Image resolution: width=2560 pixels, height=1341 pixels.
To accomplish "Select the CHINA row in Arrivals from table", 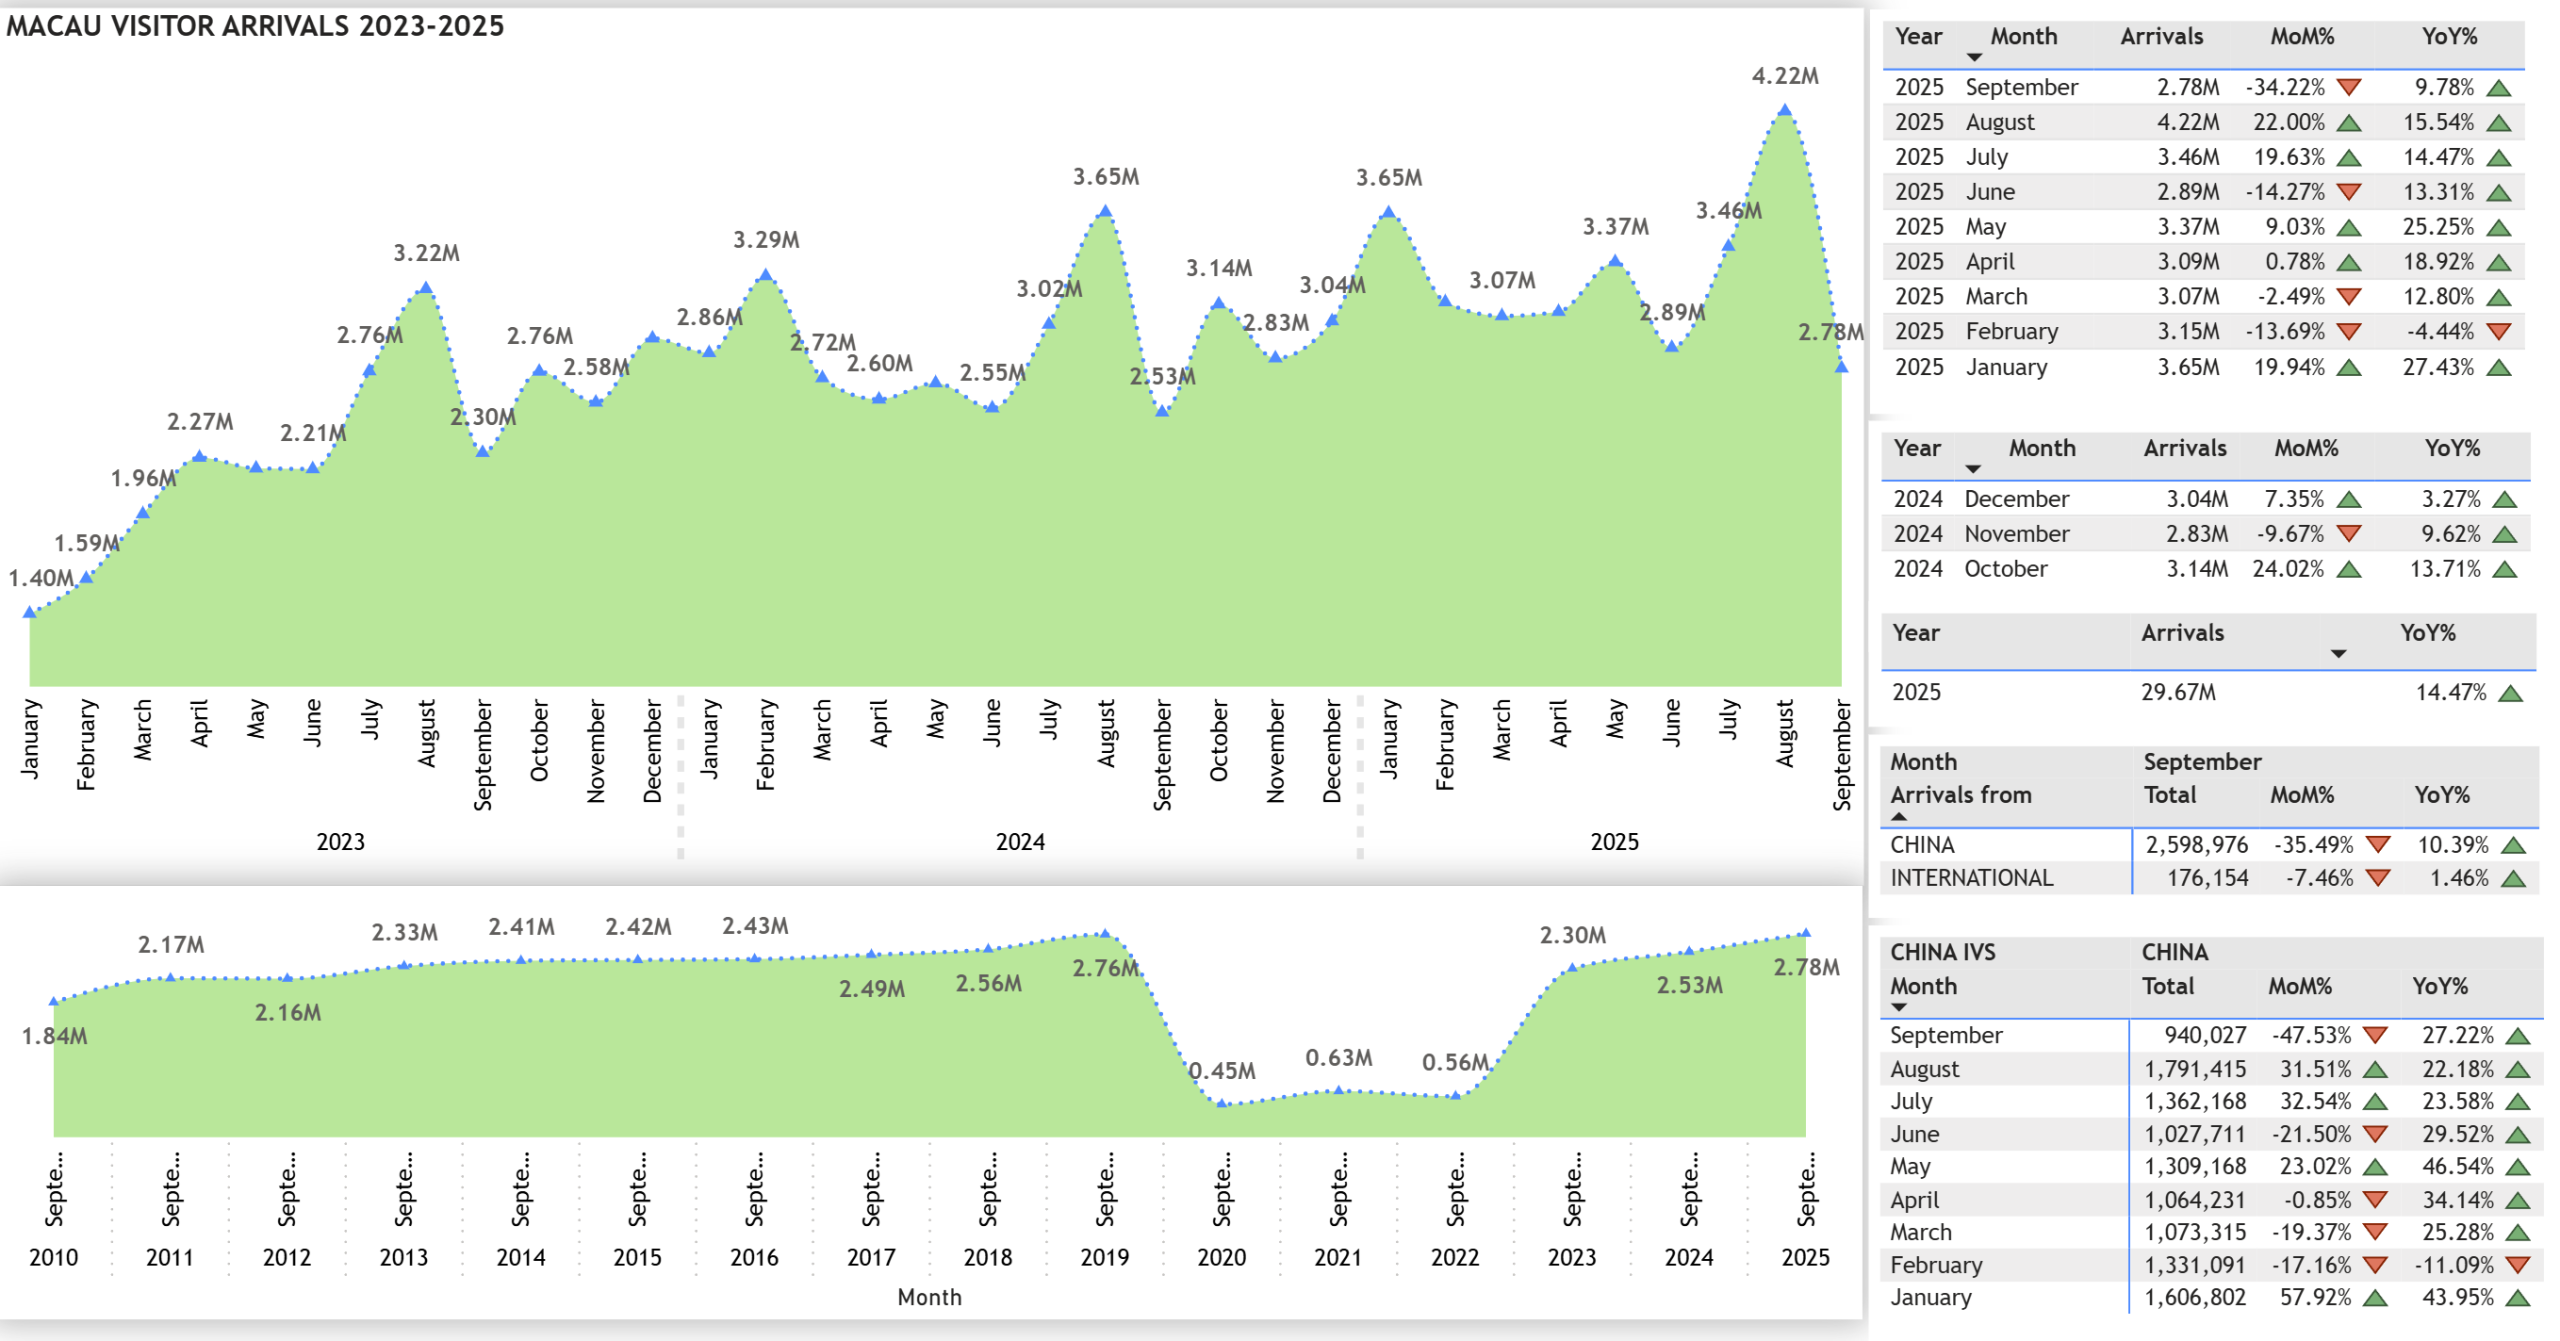I will tap(1922, 845).
